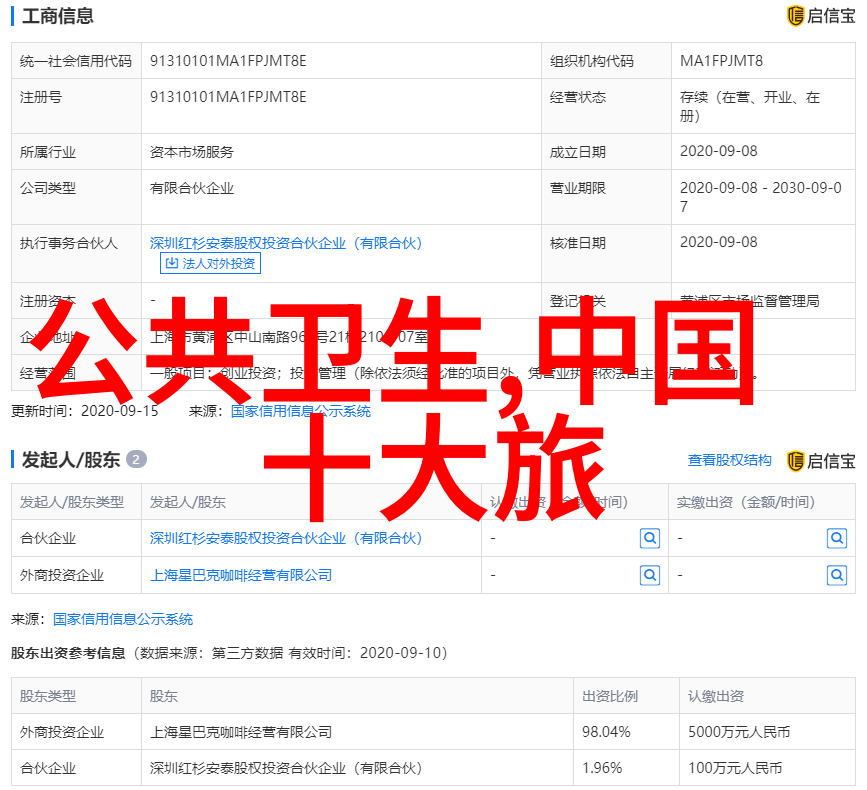The height and width of the screenshot is (790, 867).
Task: Open 上海星巴克咖啡经营有限公司 link in shareholder table
Action: coord(241,576)
